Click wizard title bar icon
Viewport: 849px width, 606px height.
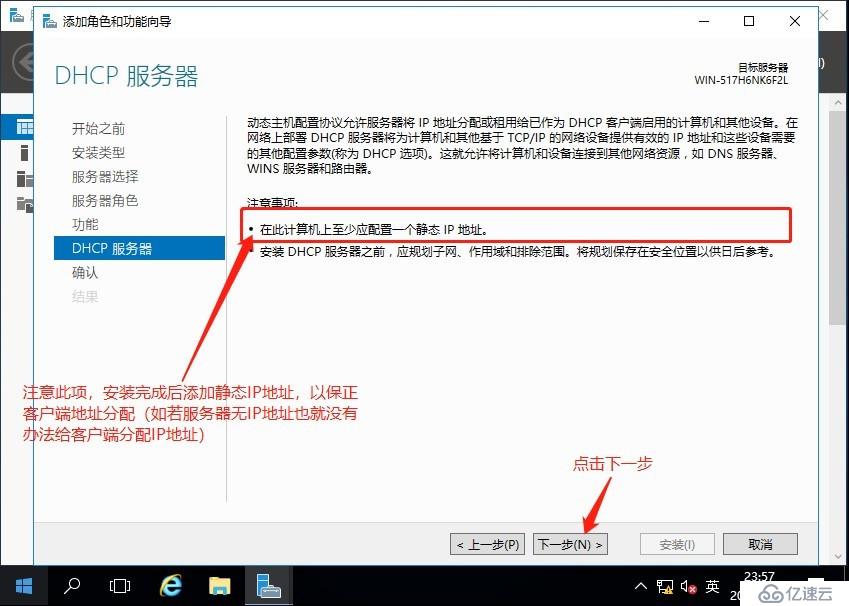[49, 21]
